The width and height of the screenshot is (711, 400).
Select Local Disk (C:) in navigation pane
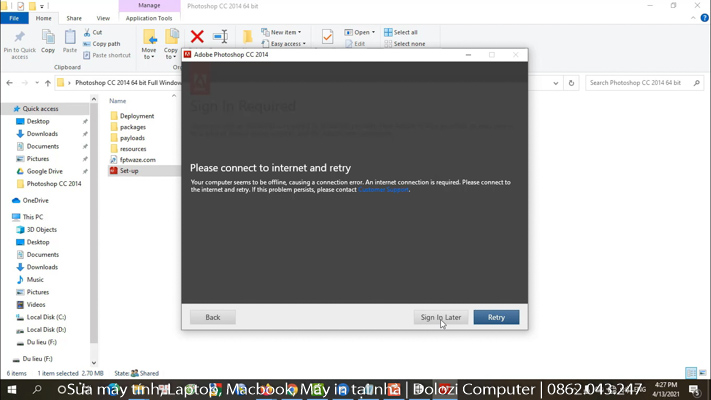click(46, 317)
